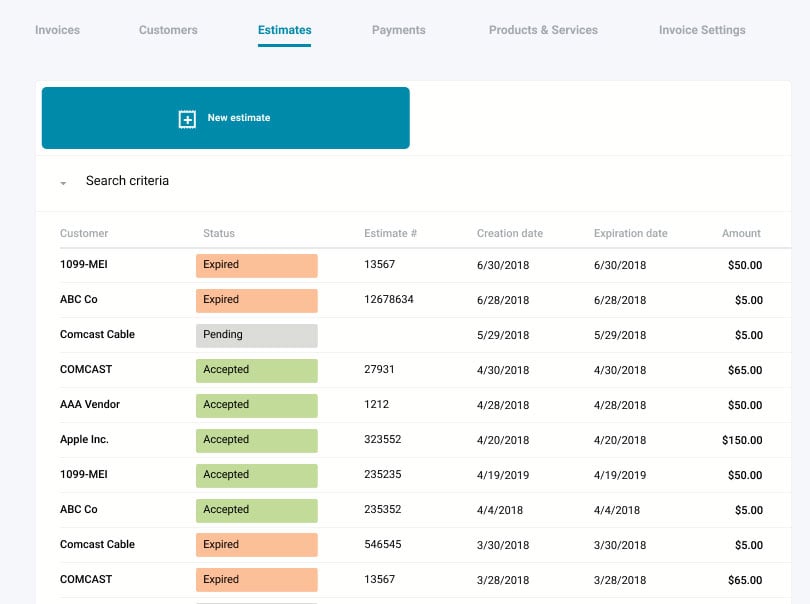
Task: Collapse the Search criteria disclosure arrow
Action: [62, 183]
